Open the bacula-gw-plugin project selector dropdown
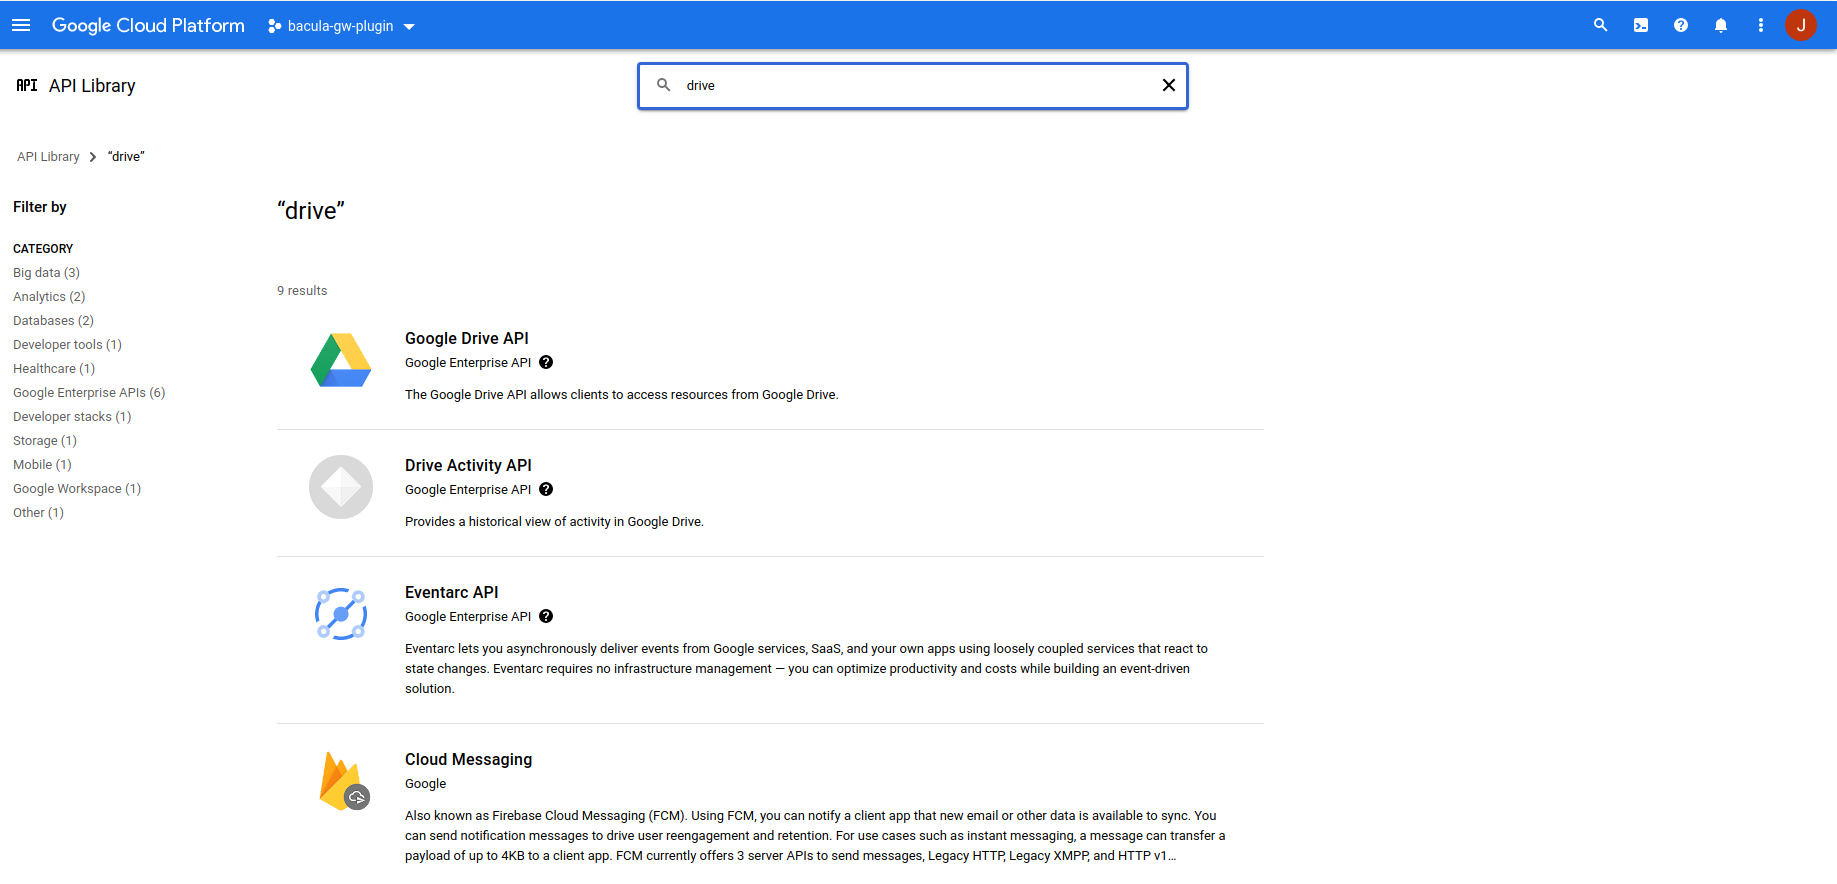This screenshot has height=884, width=1837. click(341, 26)
